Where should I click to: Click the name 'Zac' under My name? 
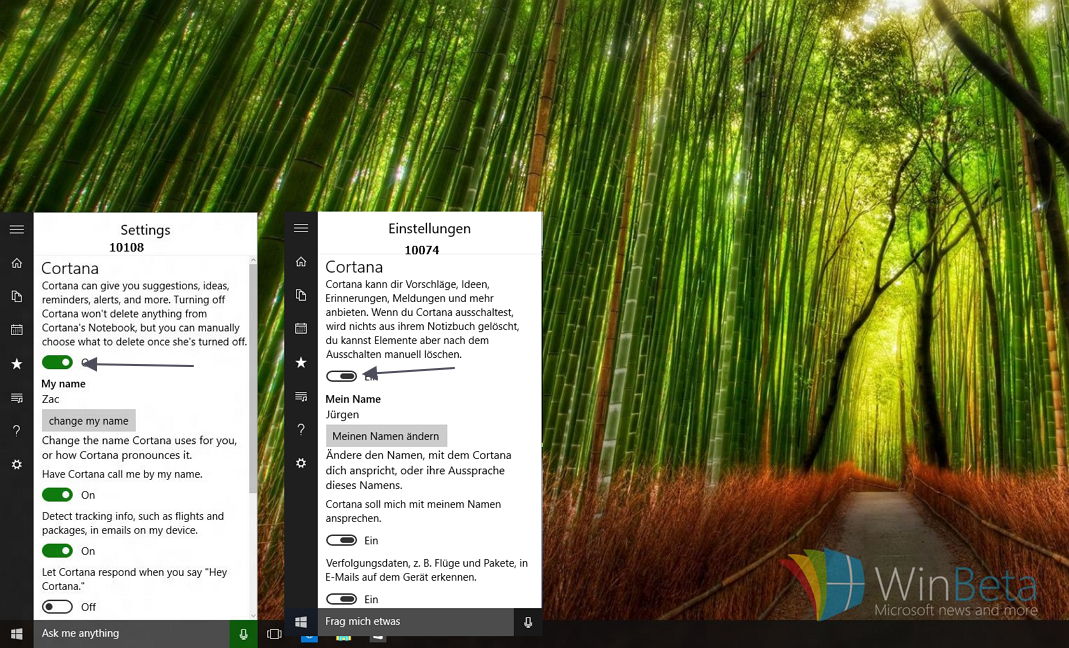click(50, 399)
